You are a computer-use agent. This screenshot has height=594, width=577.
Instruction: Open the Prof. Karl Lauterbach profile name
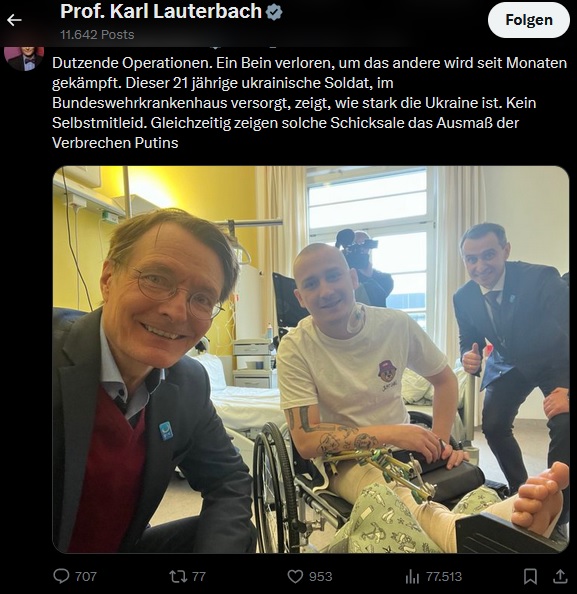point(161,11)
